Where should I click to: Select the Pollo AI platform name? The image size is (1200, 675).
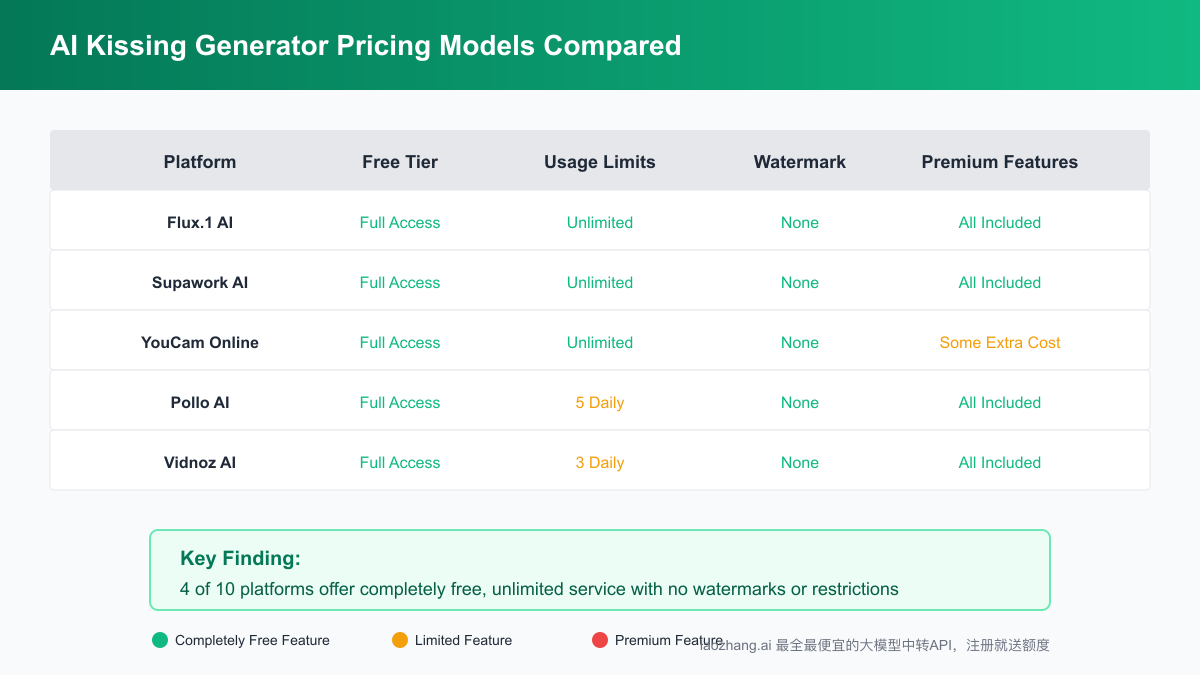coord(200,402)
